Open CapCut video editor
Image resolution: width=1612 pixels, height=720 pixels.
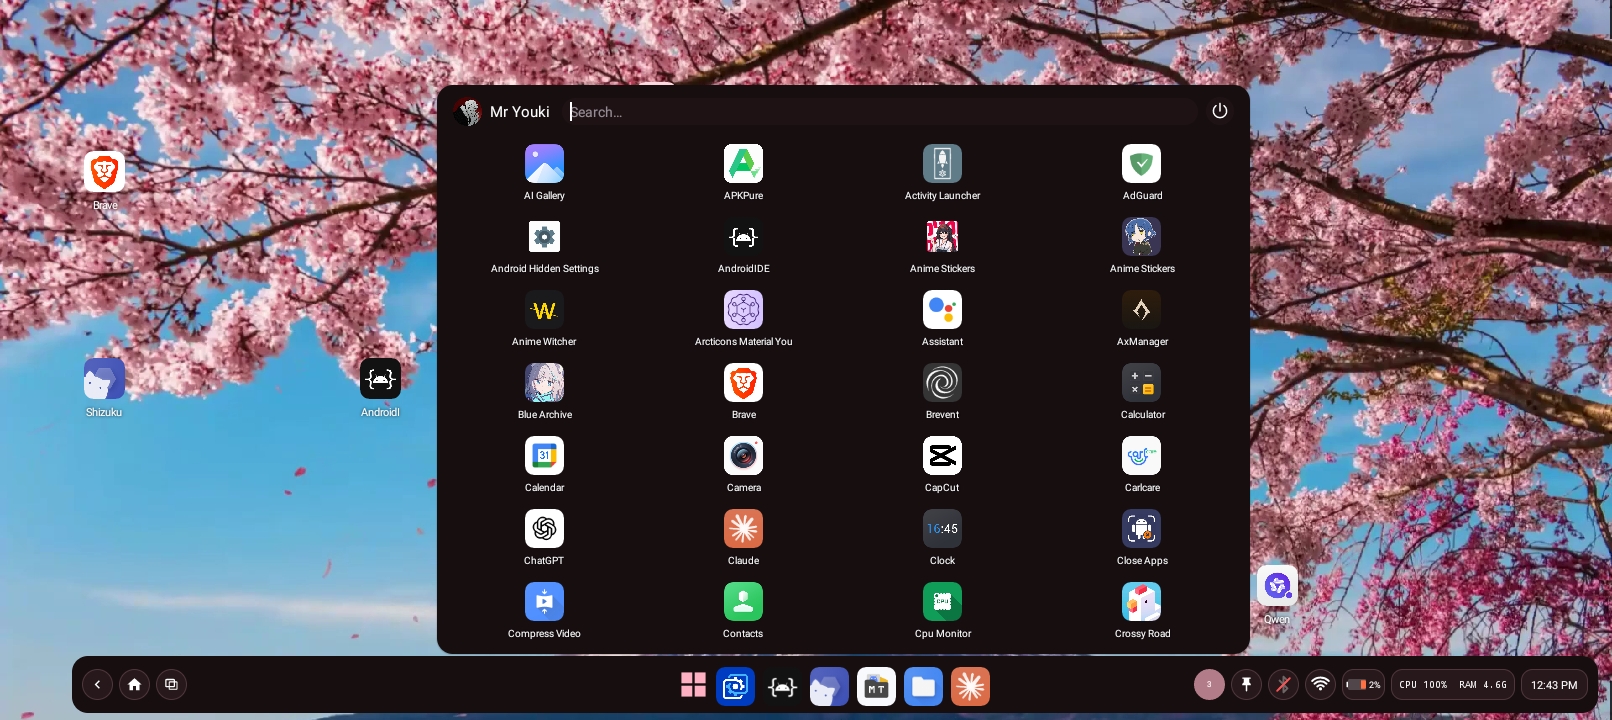point(942,456)
